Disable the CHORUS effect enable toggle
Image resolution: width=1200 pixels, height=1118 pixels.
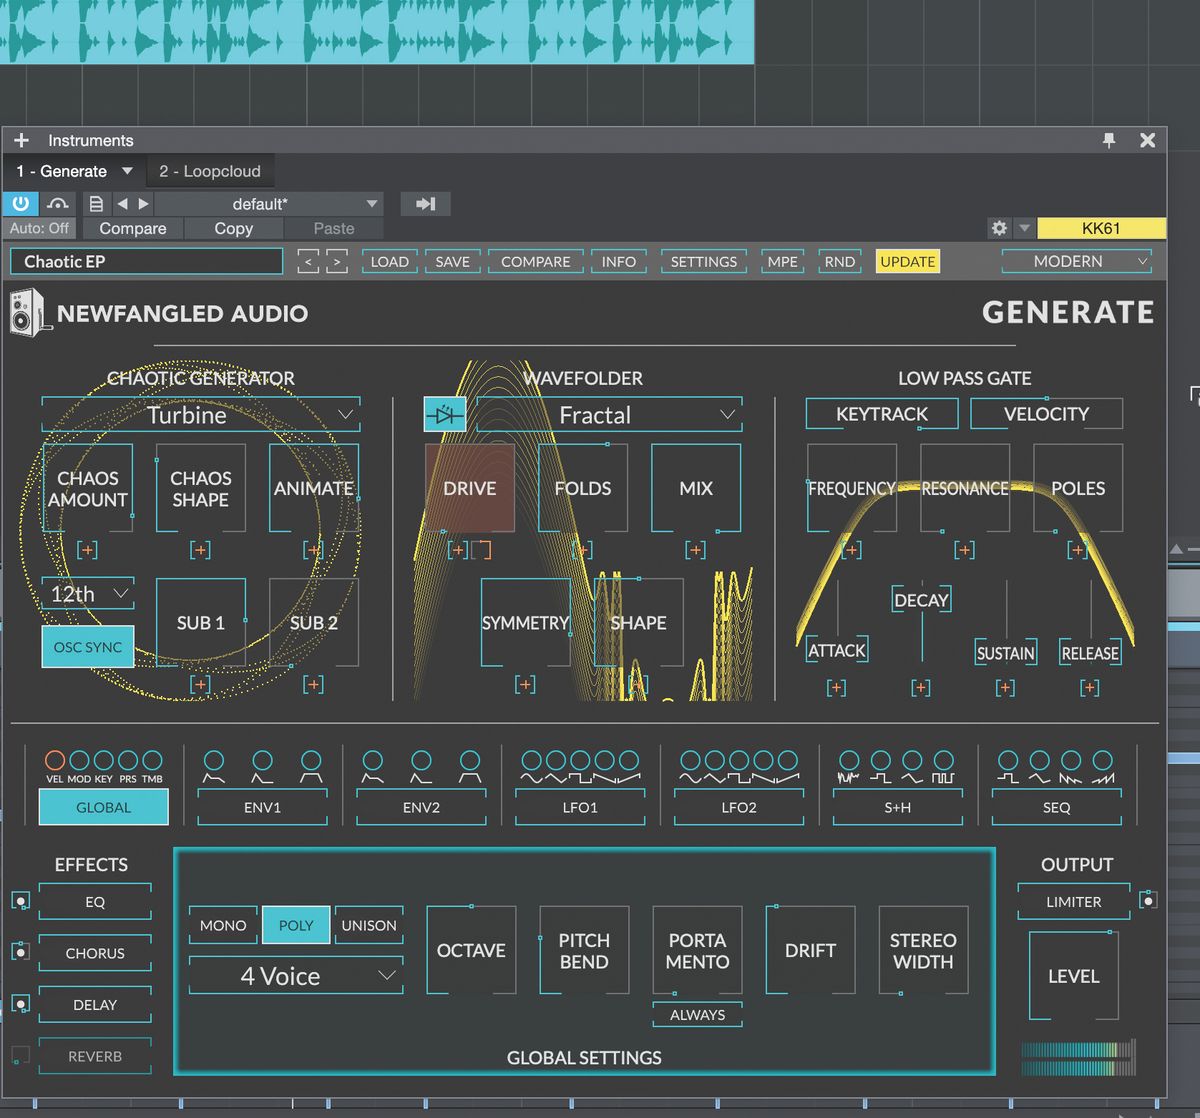pos(20,951)
